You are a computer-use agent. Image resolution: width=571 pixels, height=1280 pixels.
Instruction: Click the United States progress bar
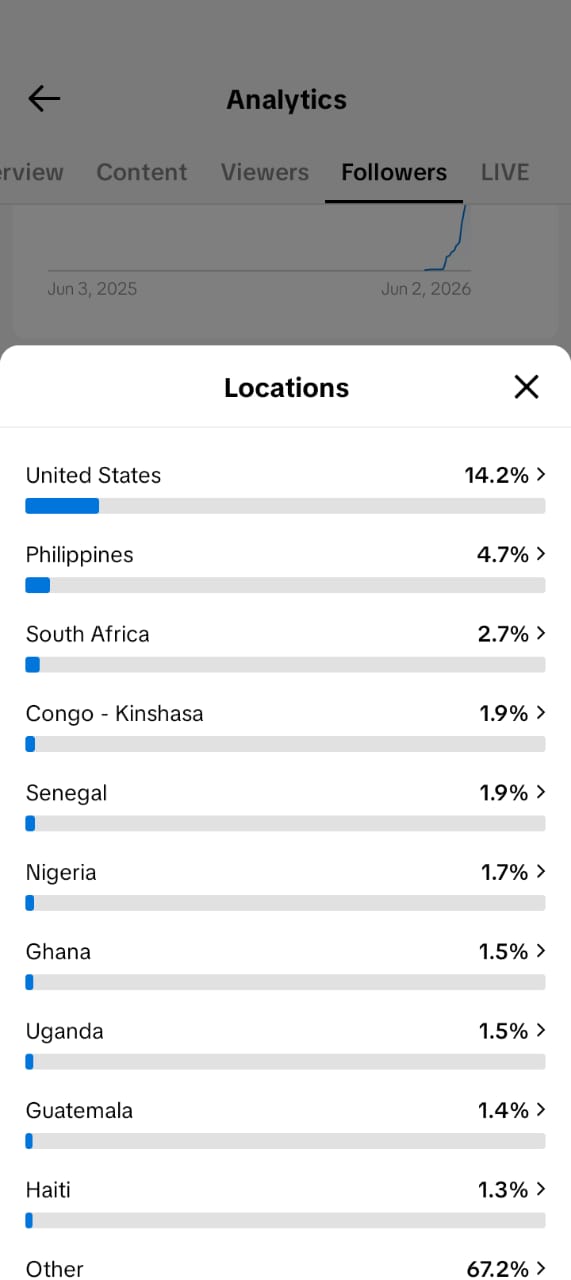coord(285,506)
